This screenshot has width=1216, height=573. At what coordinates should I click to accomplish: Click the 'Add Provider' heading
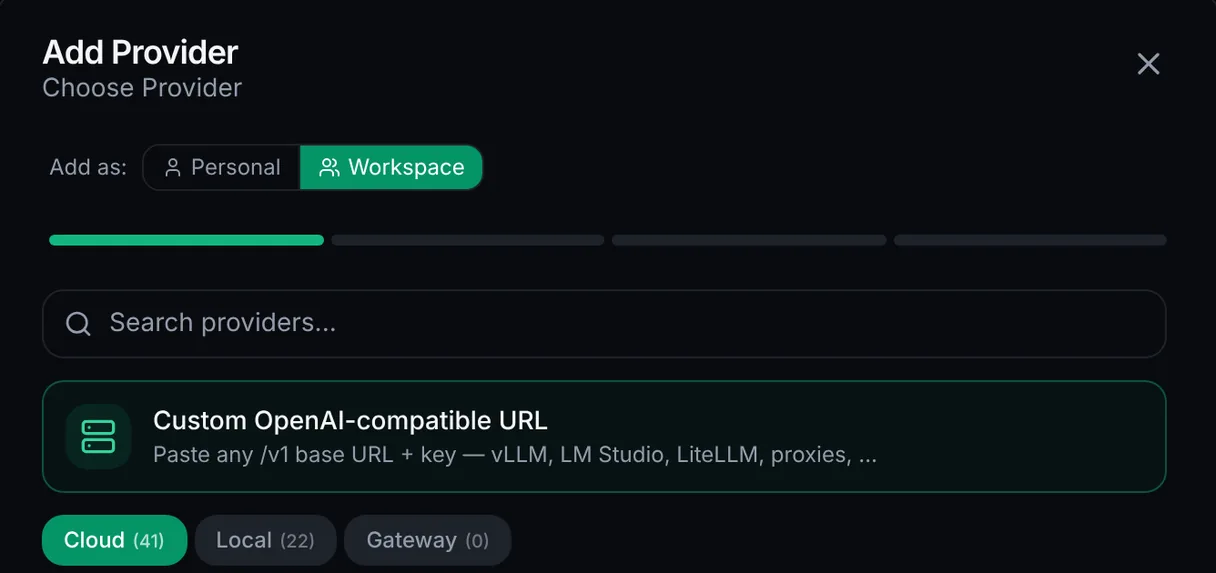pyautogui.click(x=140, y=51)
